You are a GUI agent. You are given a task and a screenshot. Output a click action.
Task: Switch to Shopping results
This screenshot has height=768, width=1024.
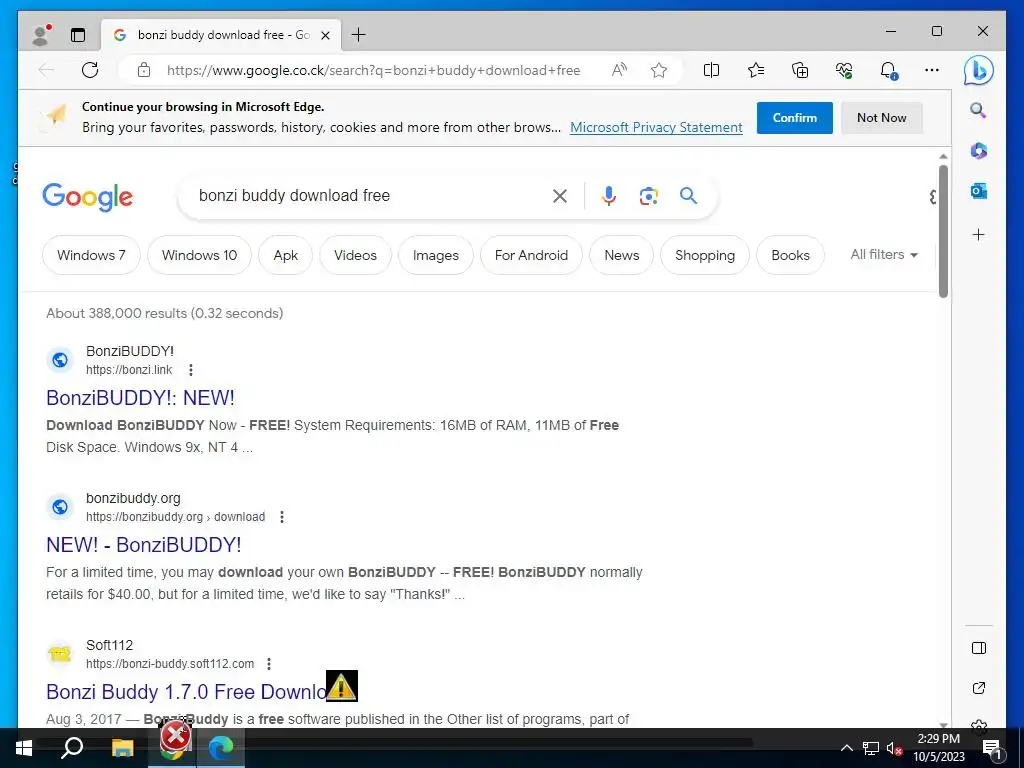click(x=705, y=255)
